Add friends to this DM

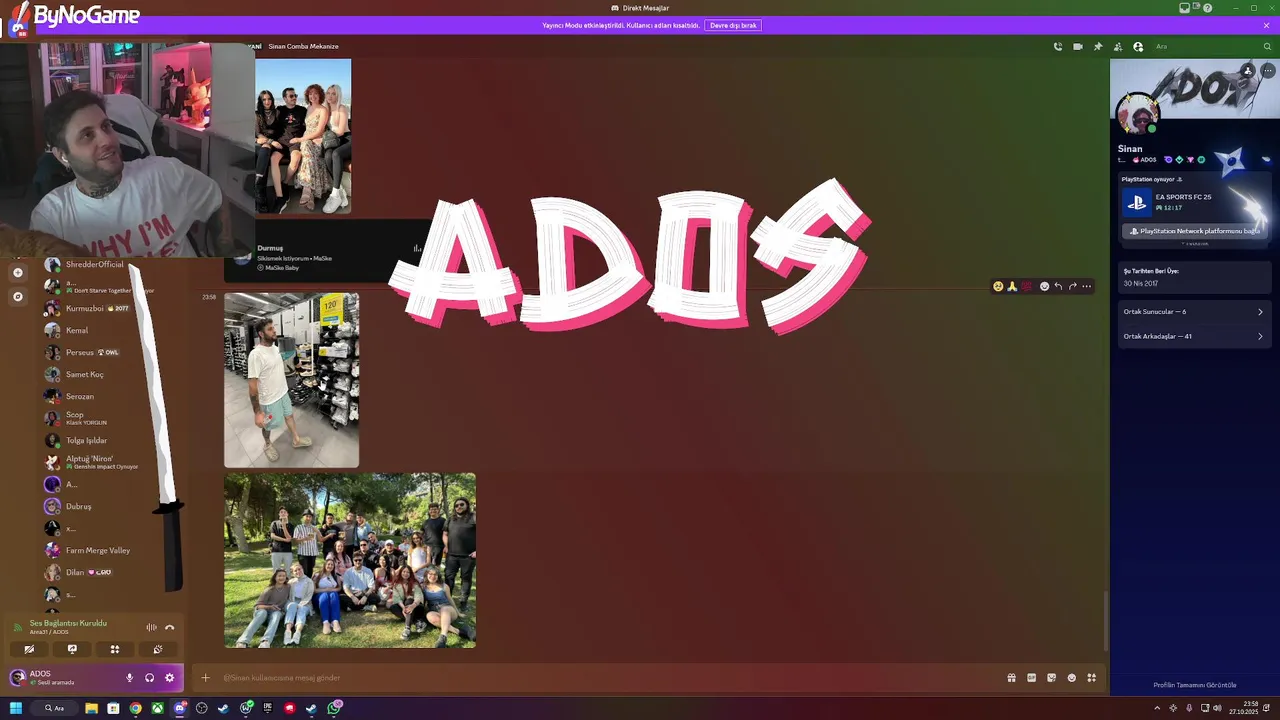(1118, 46)
